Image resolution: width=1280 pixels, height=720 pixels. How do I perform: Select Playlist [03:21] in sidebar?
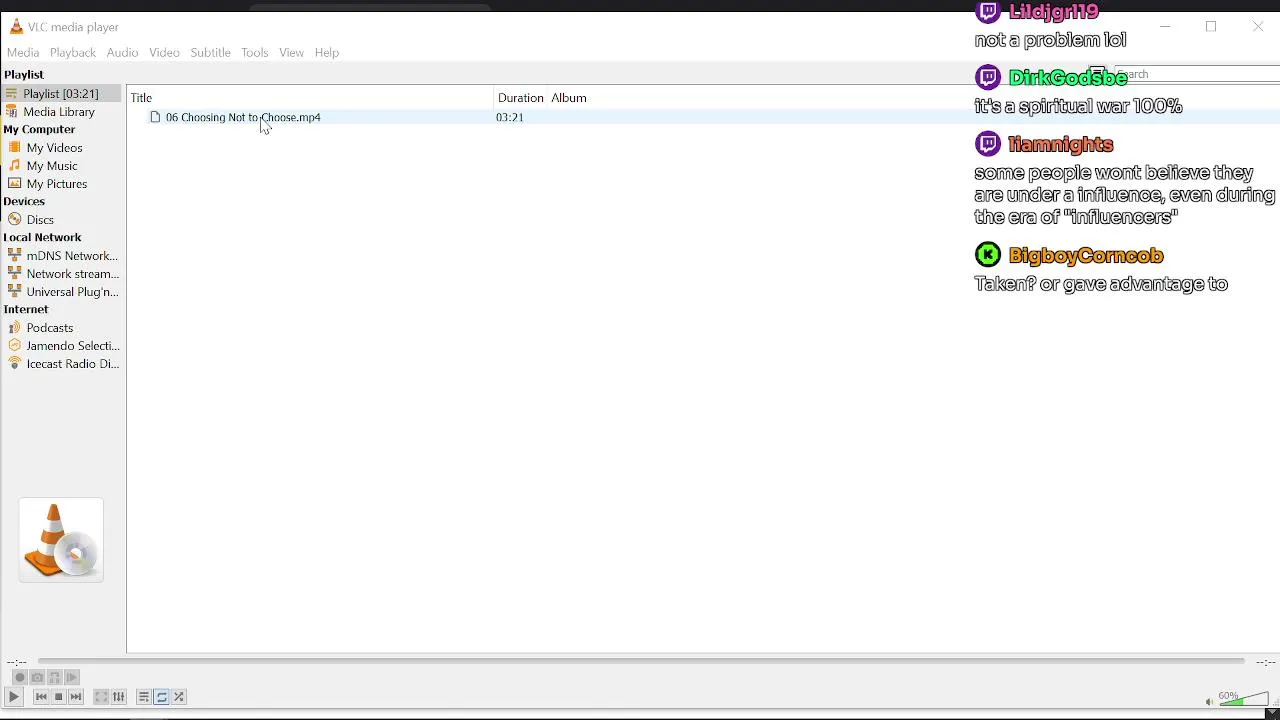[x=62, y=93]
